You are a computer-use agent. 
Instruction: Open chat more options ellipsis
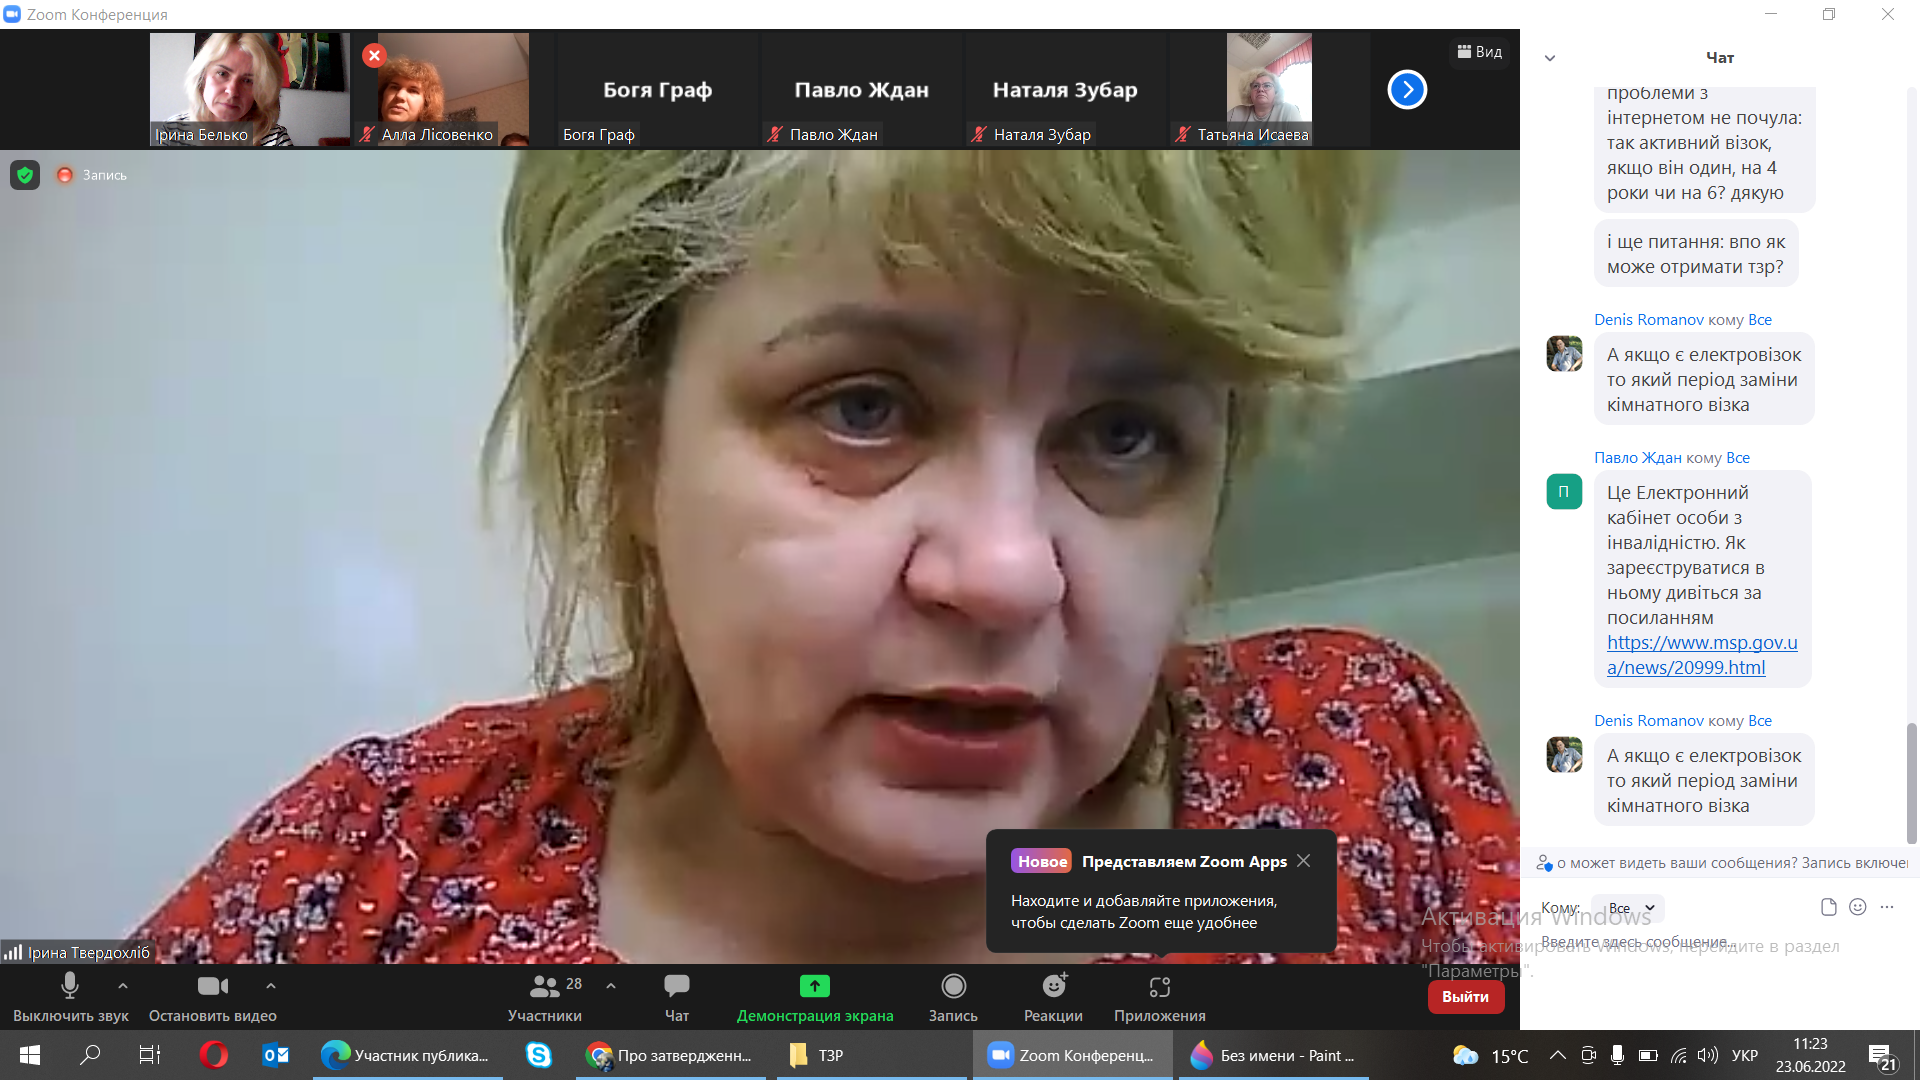coord(1887,907)
